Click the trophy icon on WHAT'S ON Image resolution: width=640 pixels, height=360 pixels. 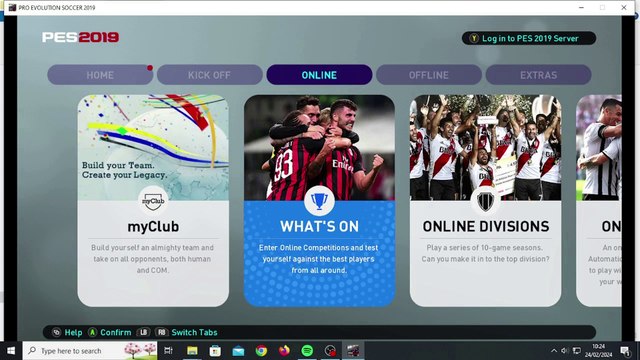319,201
